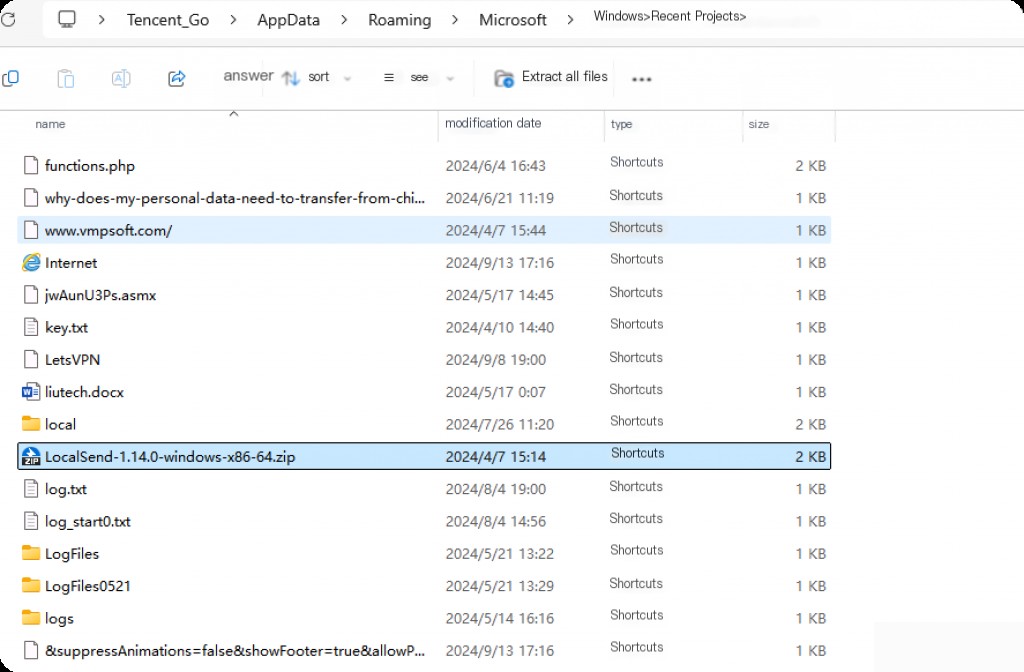Click the &suppressAnimations file icon

click(31, 650)
